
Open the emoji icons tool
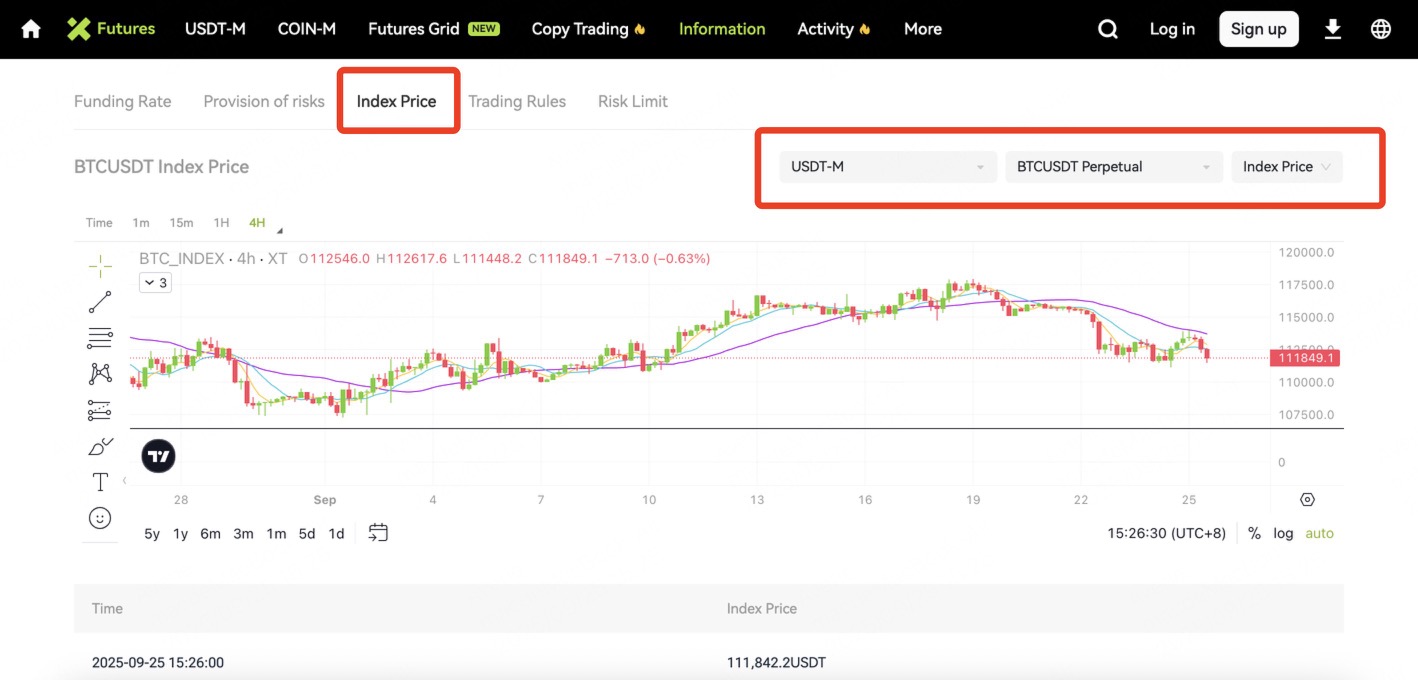[100, 518]
